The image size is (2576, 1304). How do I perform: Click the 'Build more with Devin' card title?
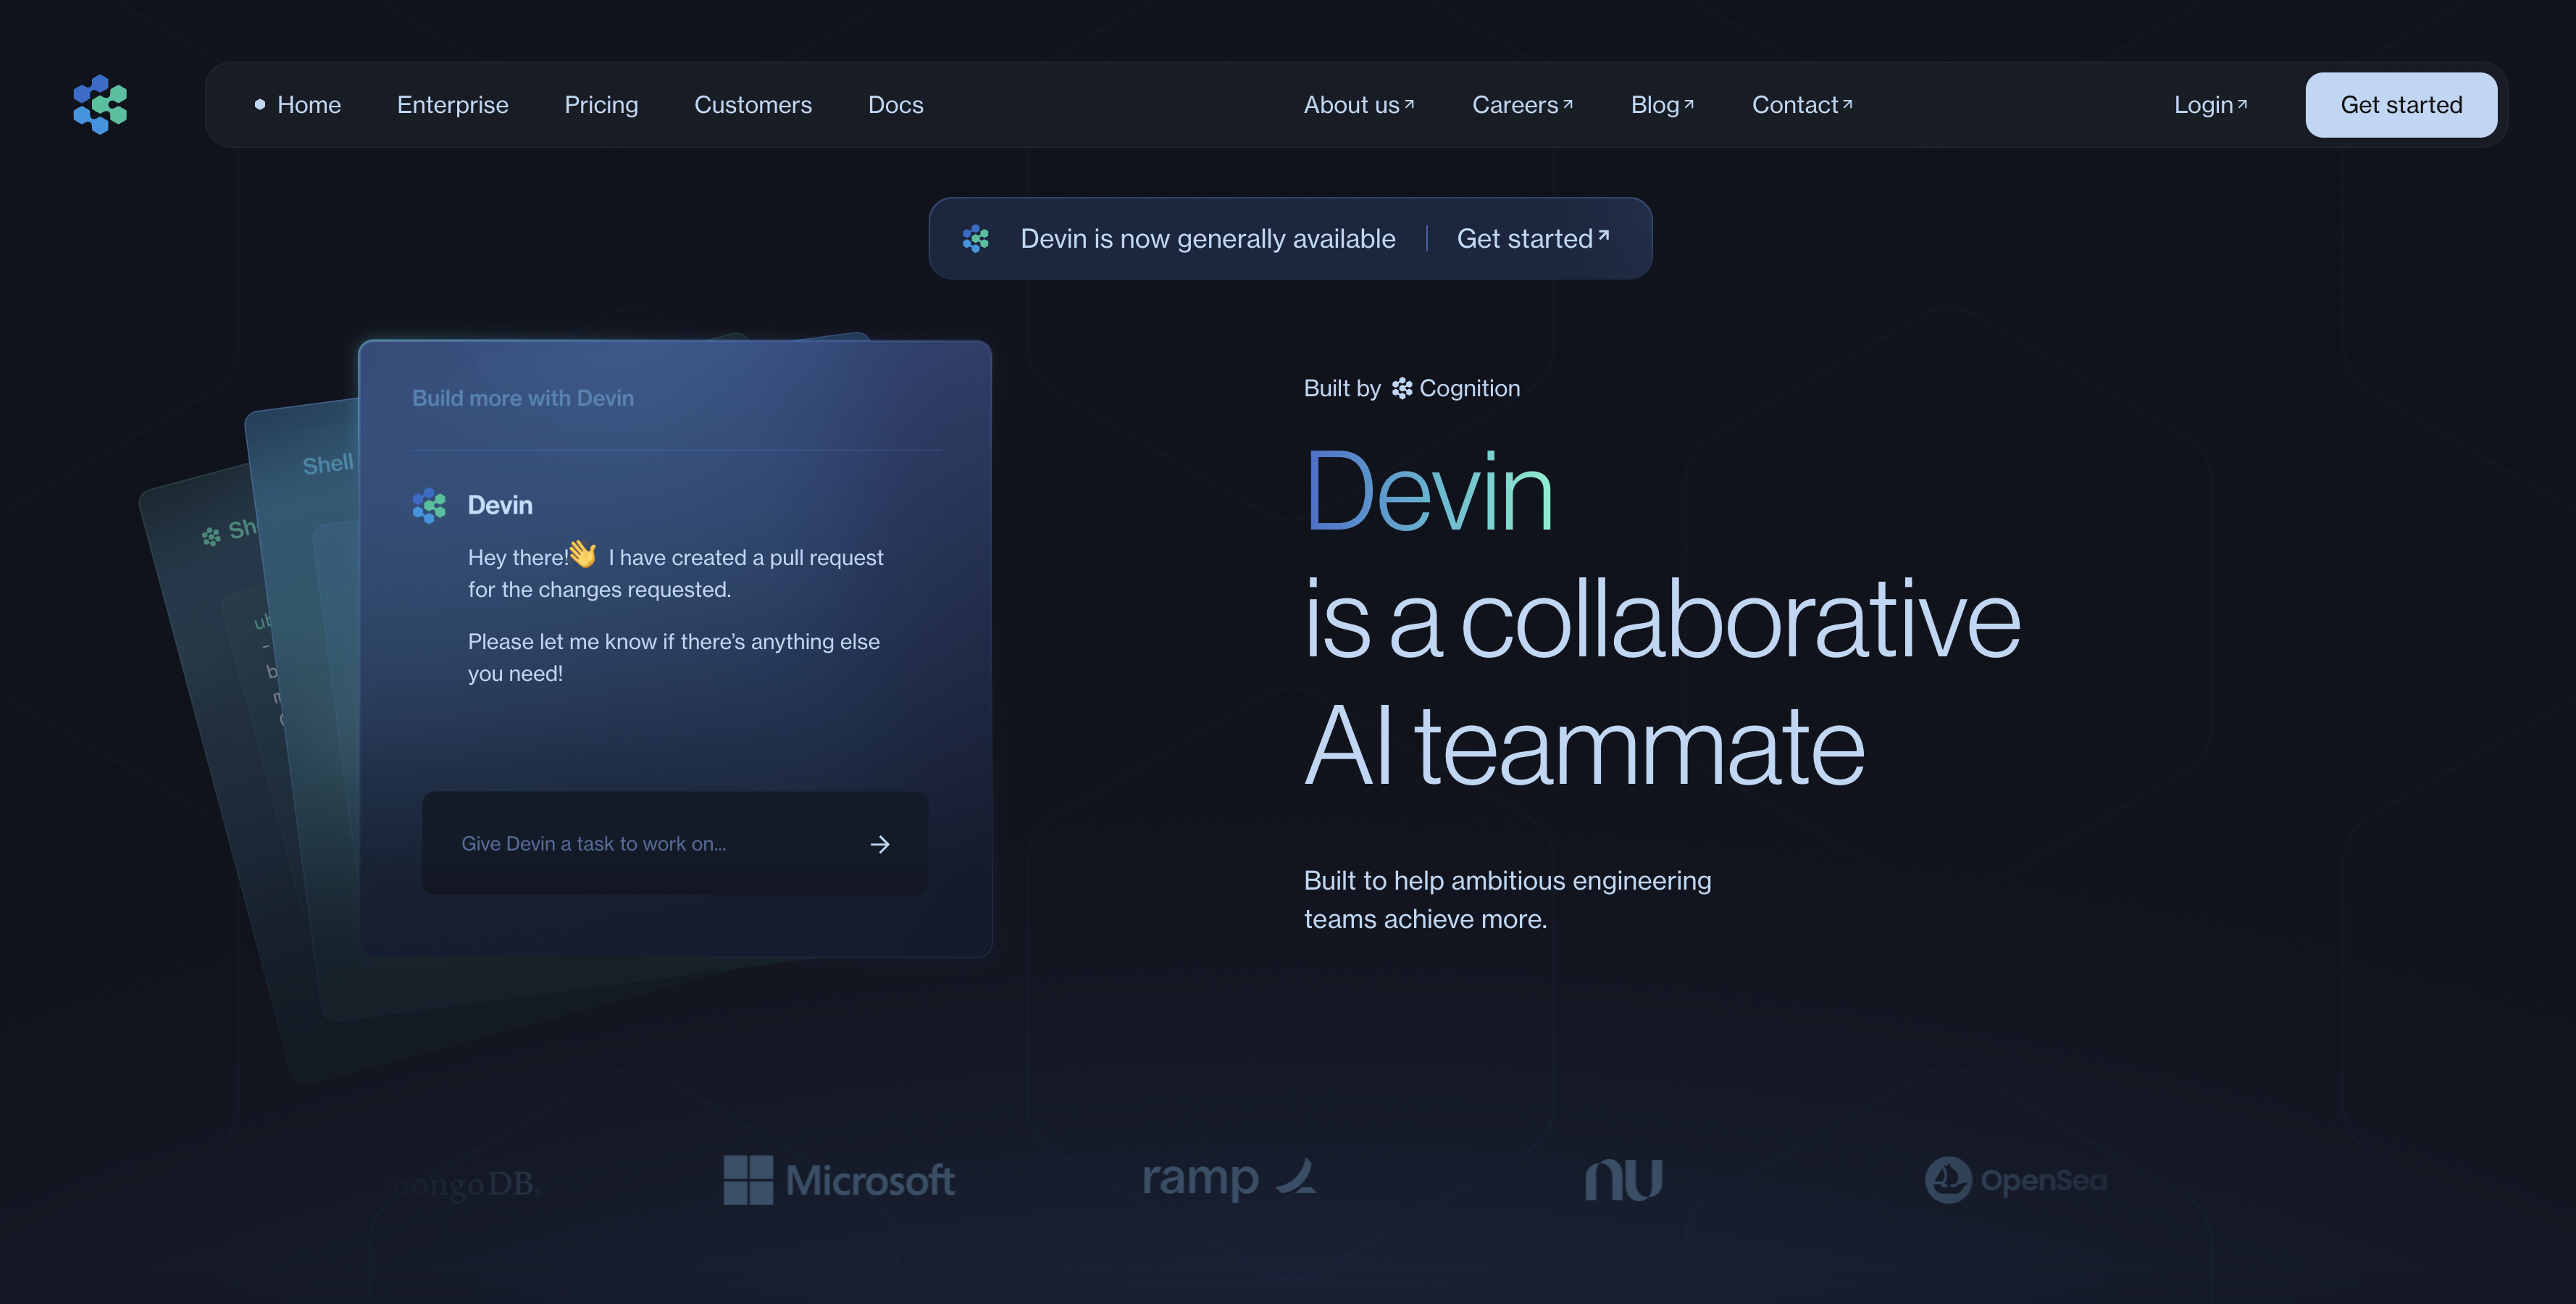pyautogui.click(x=523, y=398)
